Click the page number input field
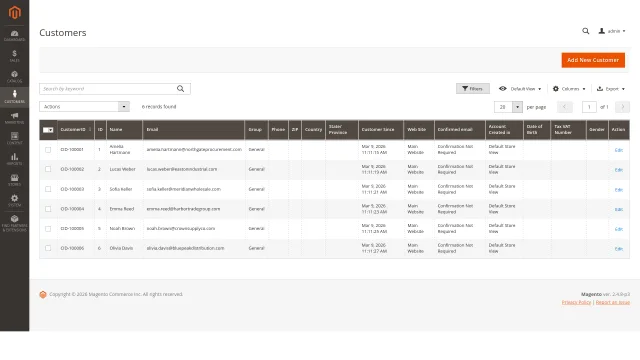This screenshot has width=640, height=360. [589, 107]
